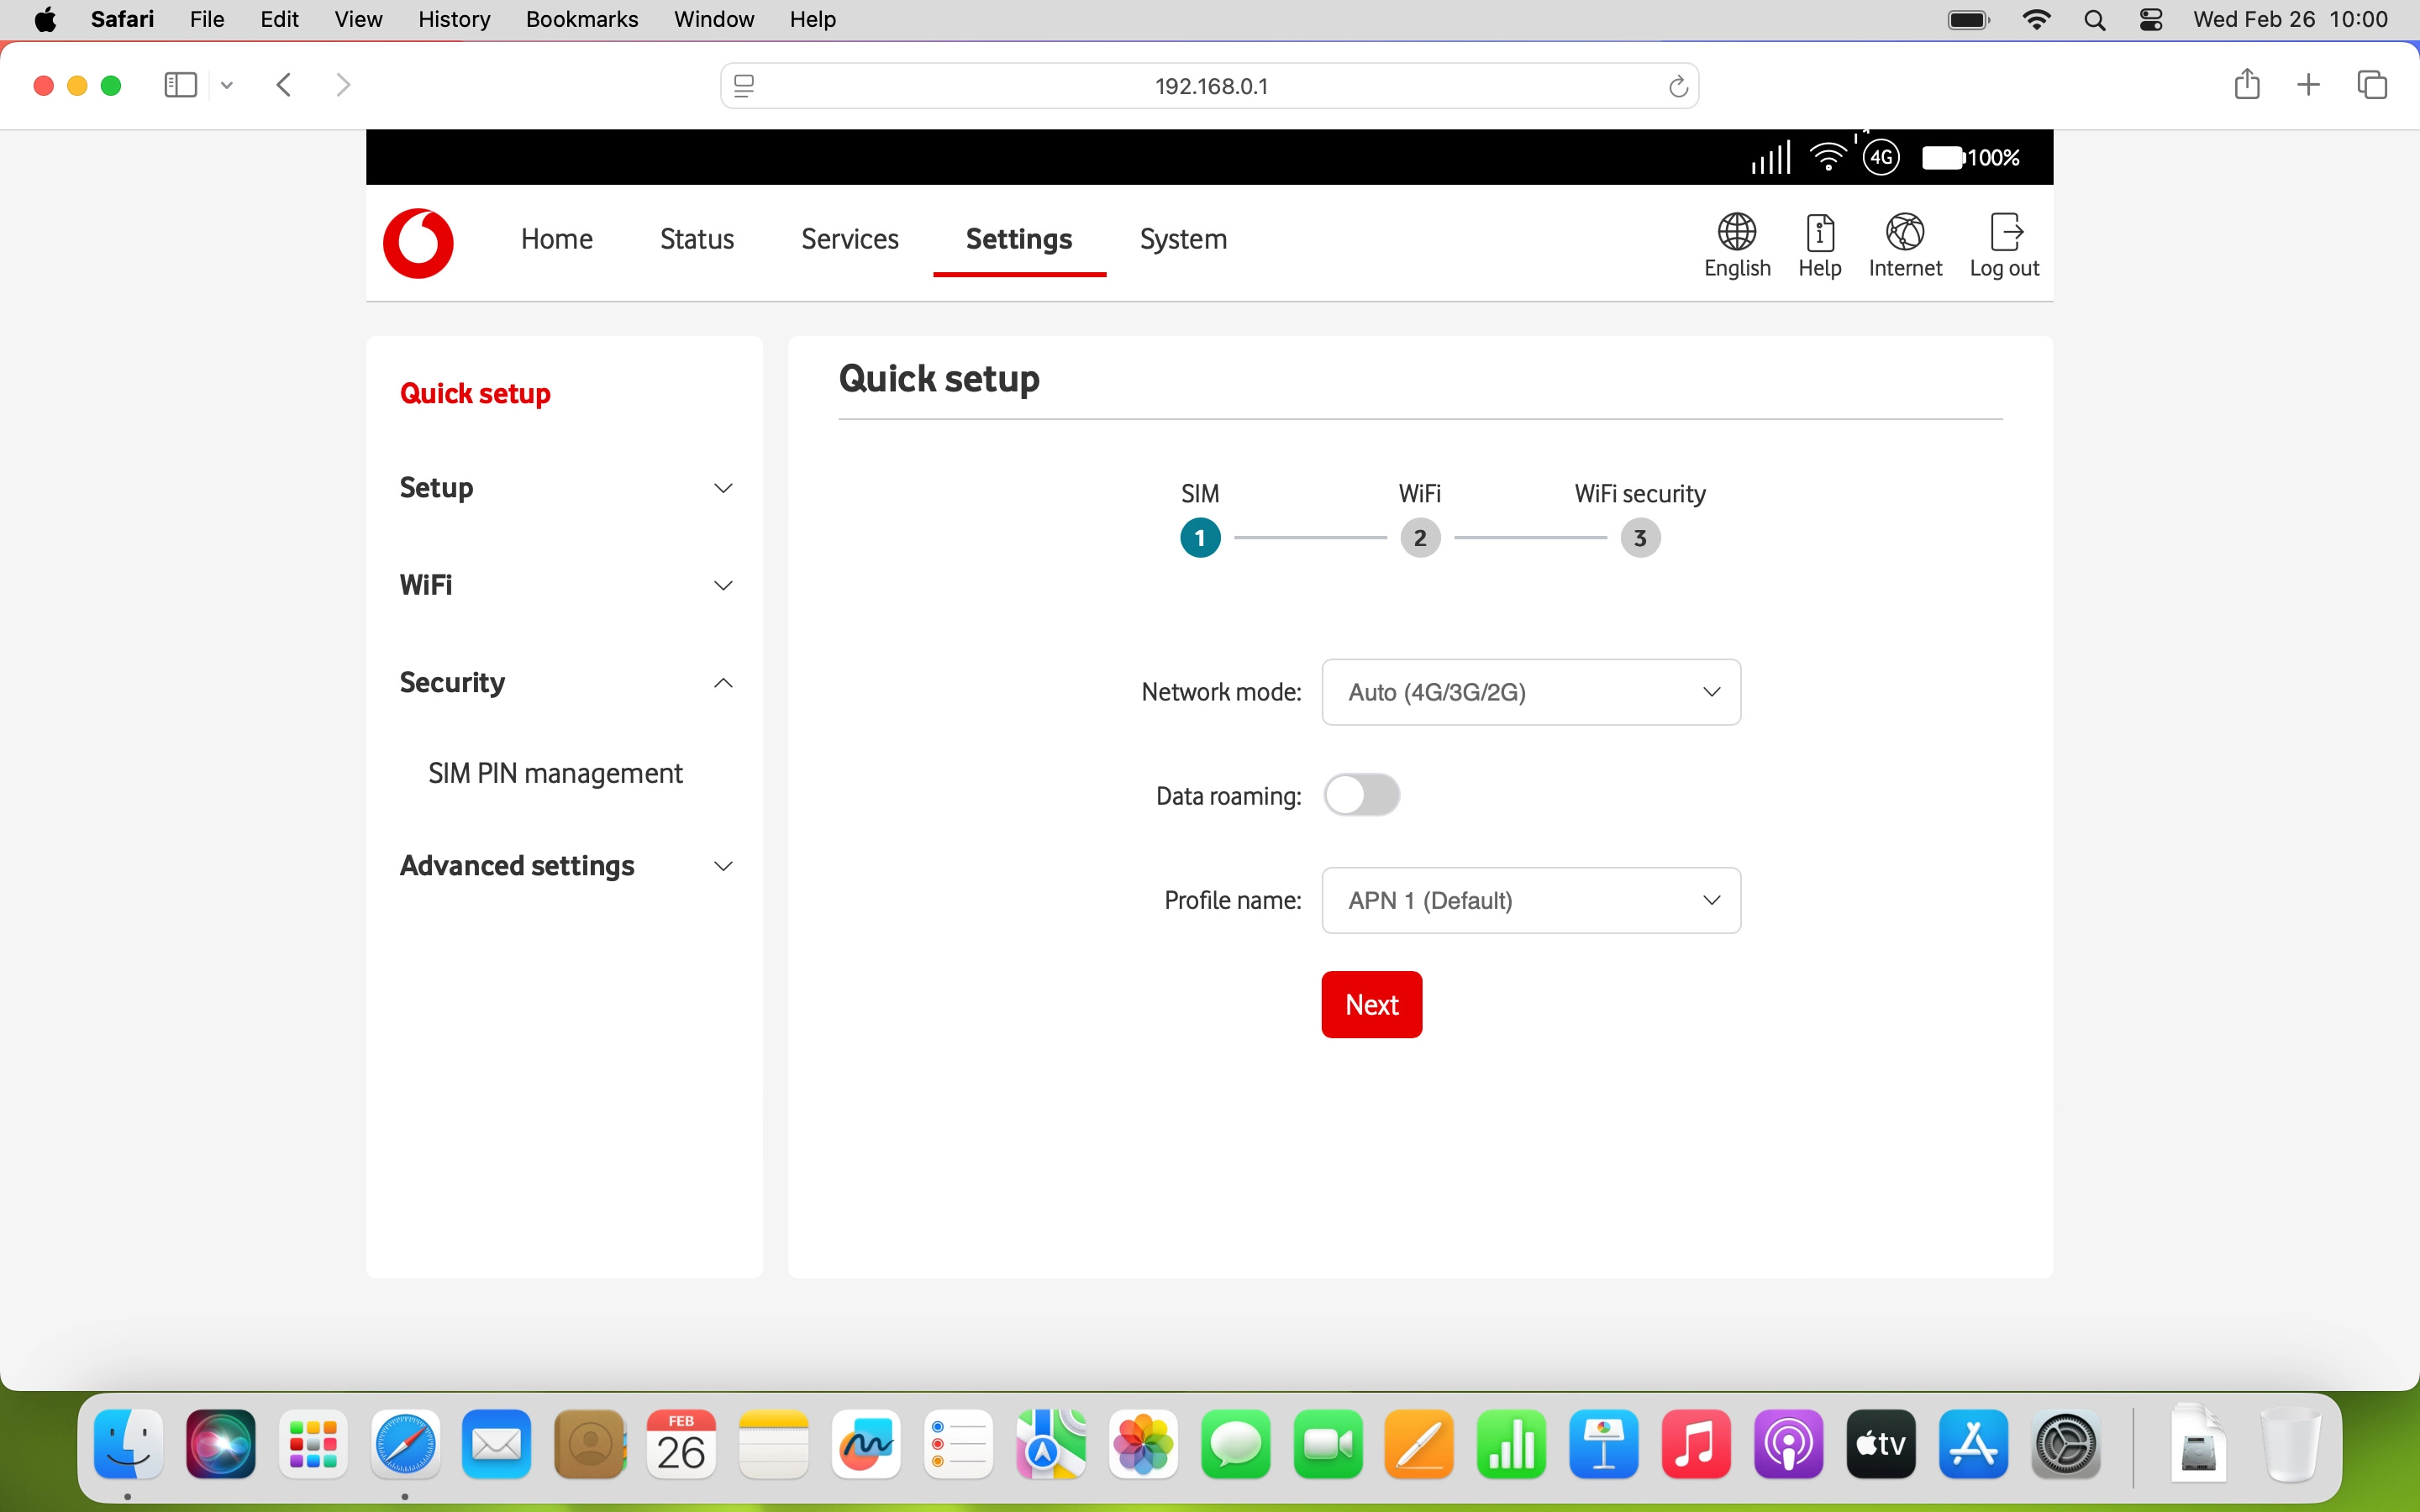This screenshot has width=2420, height=1512.
Task: Log out using the exit icon
Action: [x=2005, y=232]
